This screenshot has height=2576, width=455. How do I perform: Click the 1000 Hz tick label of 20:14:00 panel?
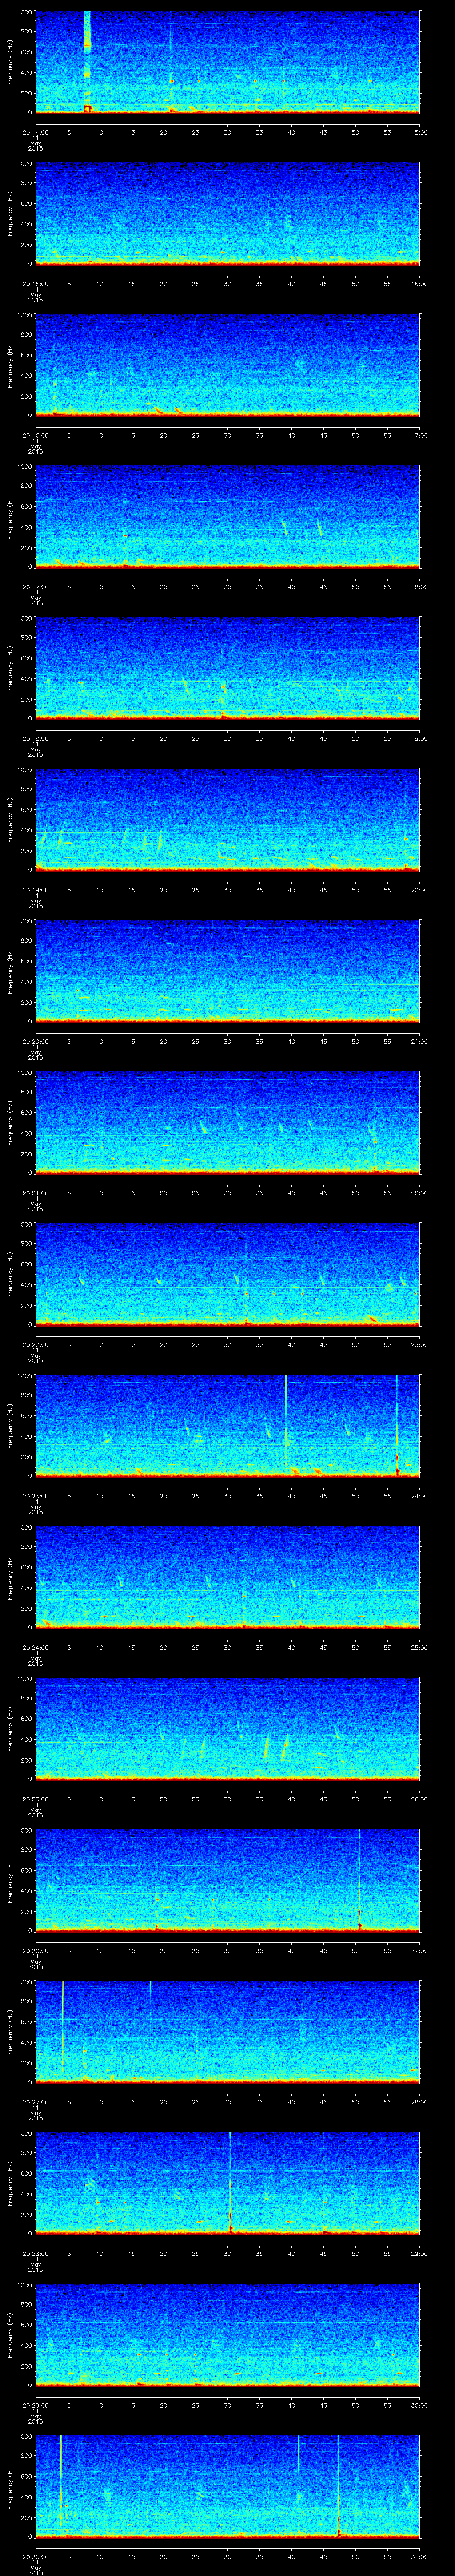pyautogui.click(x=25, y=12)
